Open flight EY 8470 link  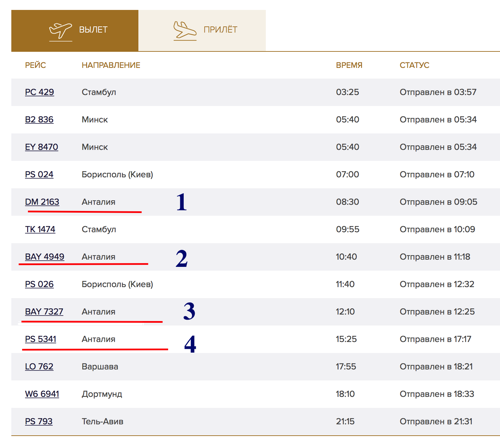click(41, 147)
